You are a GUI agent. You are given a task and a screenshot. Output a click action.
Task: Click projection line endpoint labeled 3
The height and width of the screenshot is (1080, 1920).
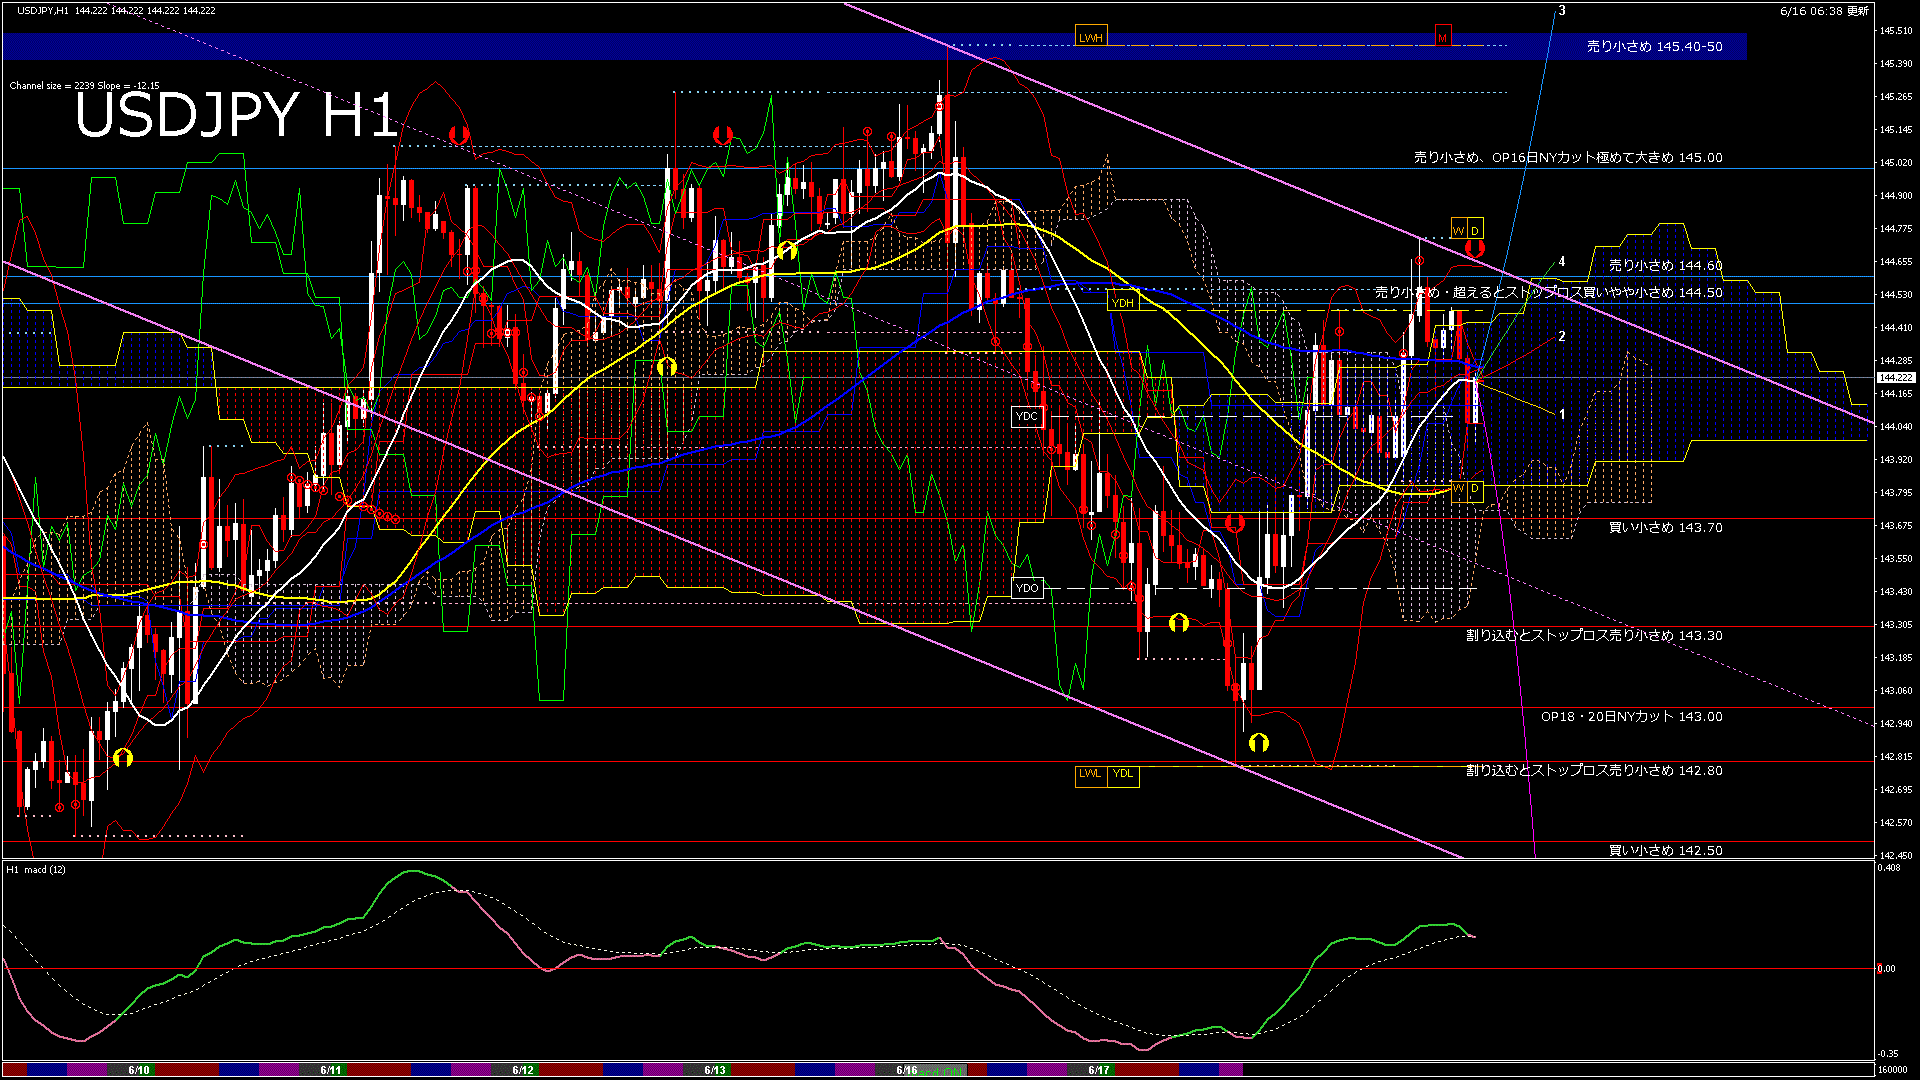click(x=1561, y=11)
